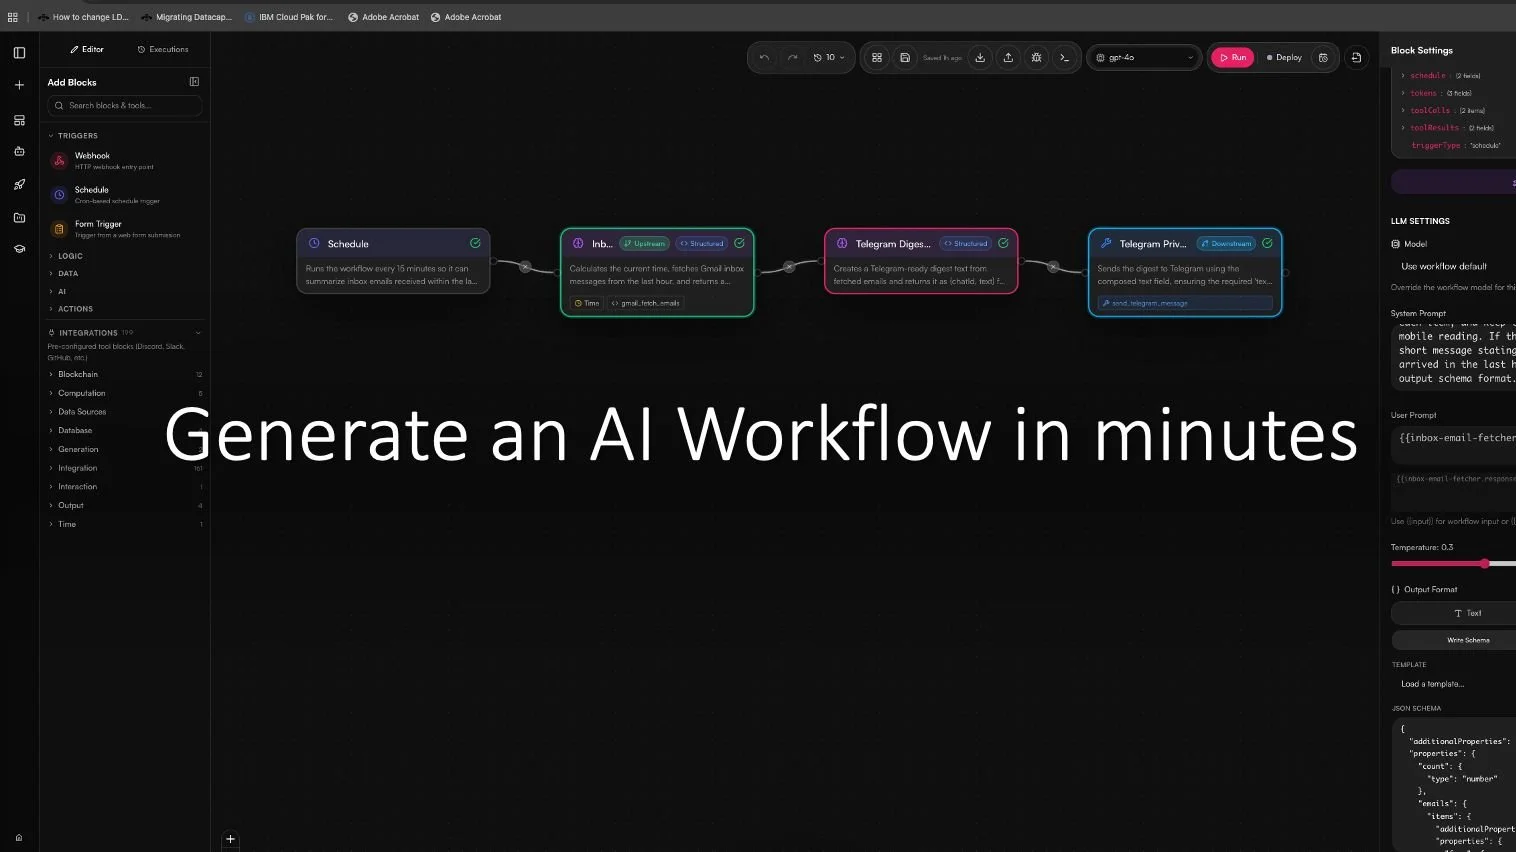Click the console terminal icon
1516x852 pixels.
pyautogui.click(x=1065, y=57)
